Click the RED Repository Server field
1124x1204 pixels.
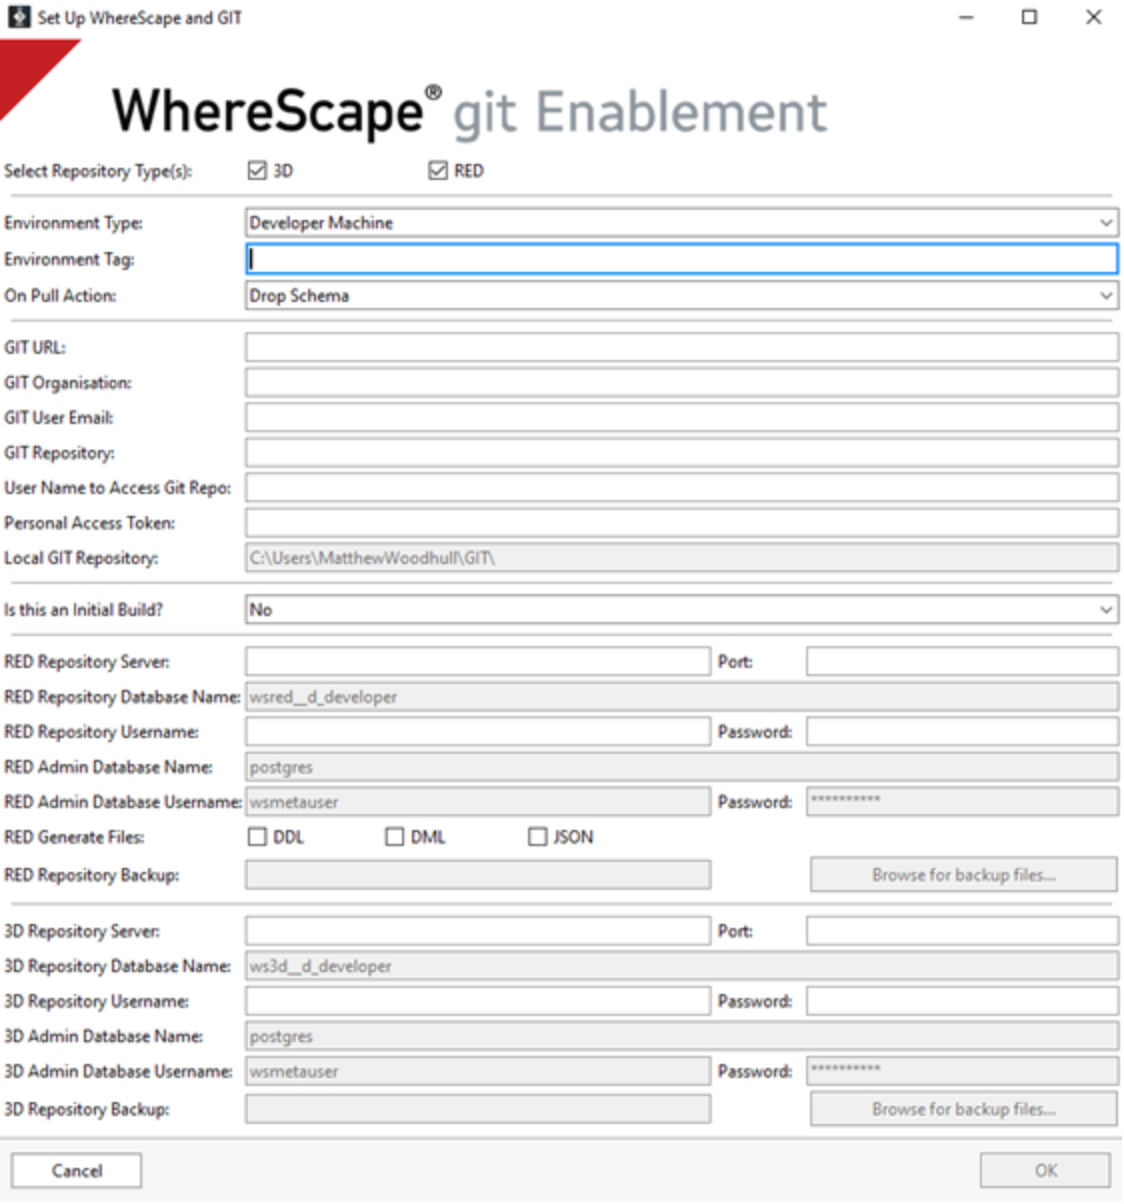pos(478,662)
